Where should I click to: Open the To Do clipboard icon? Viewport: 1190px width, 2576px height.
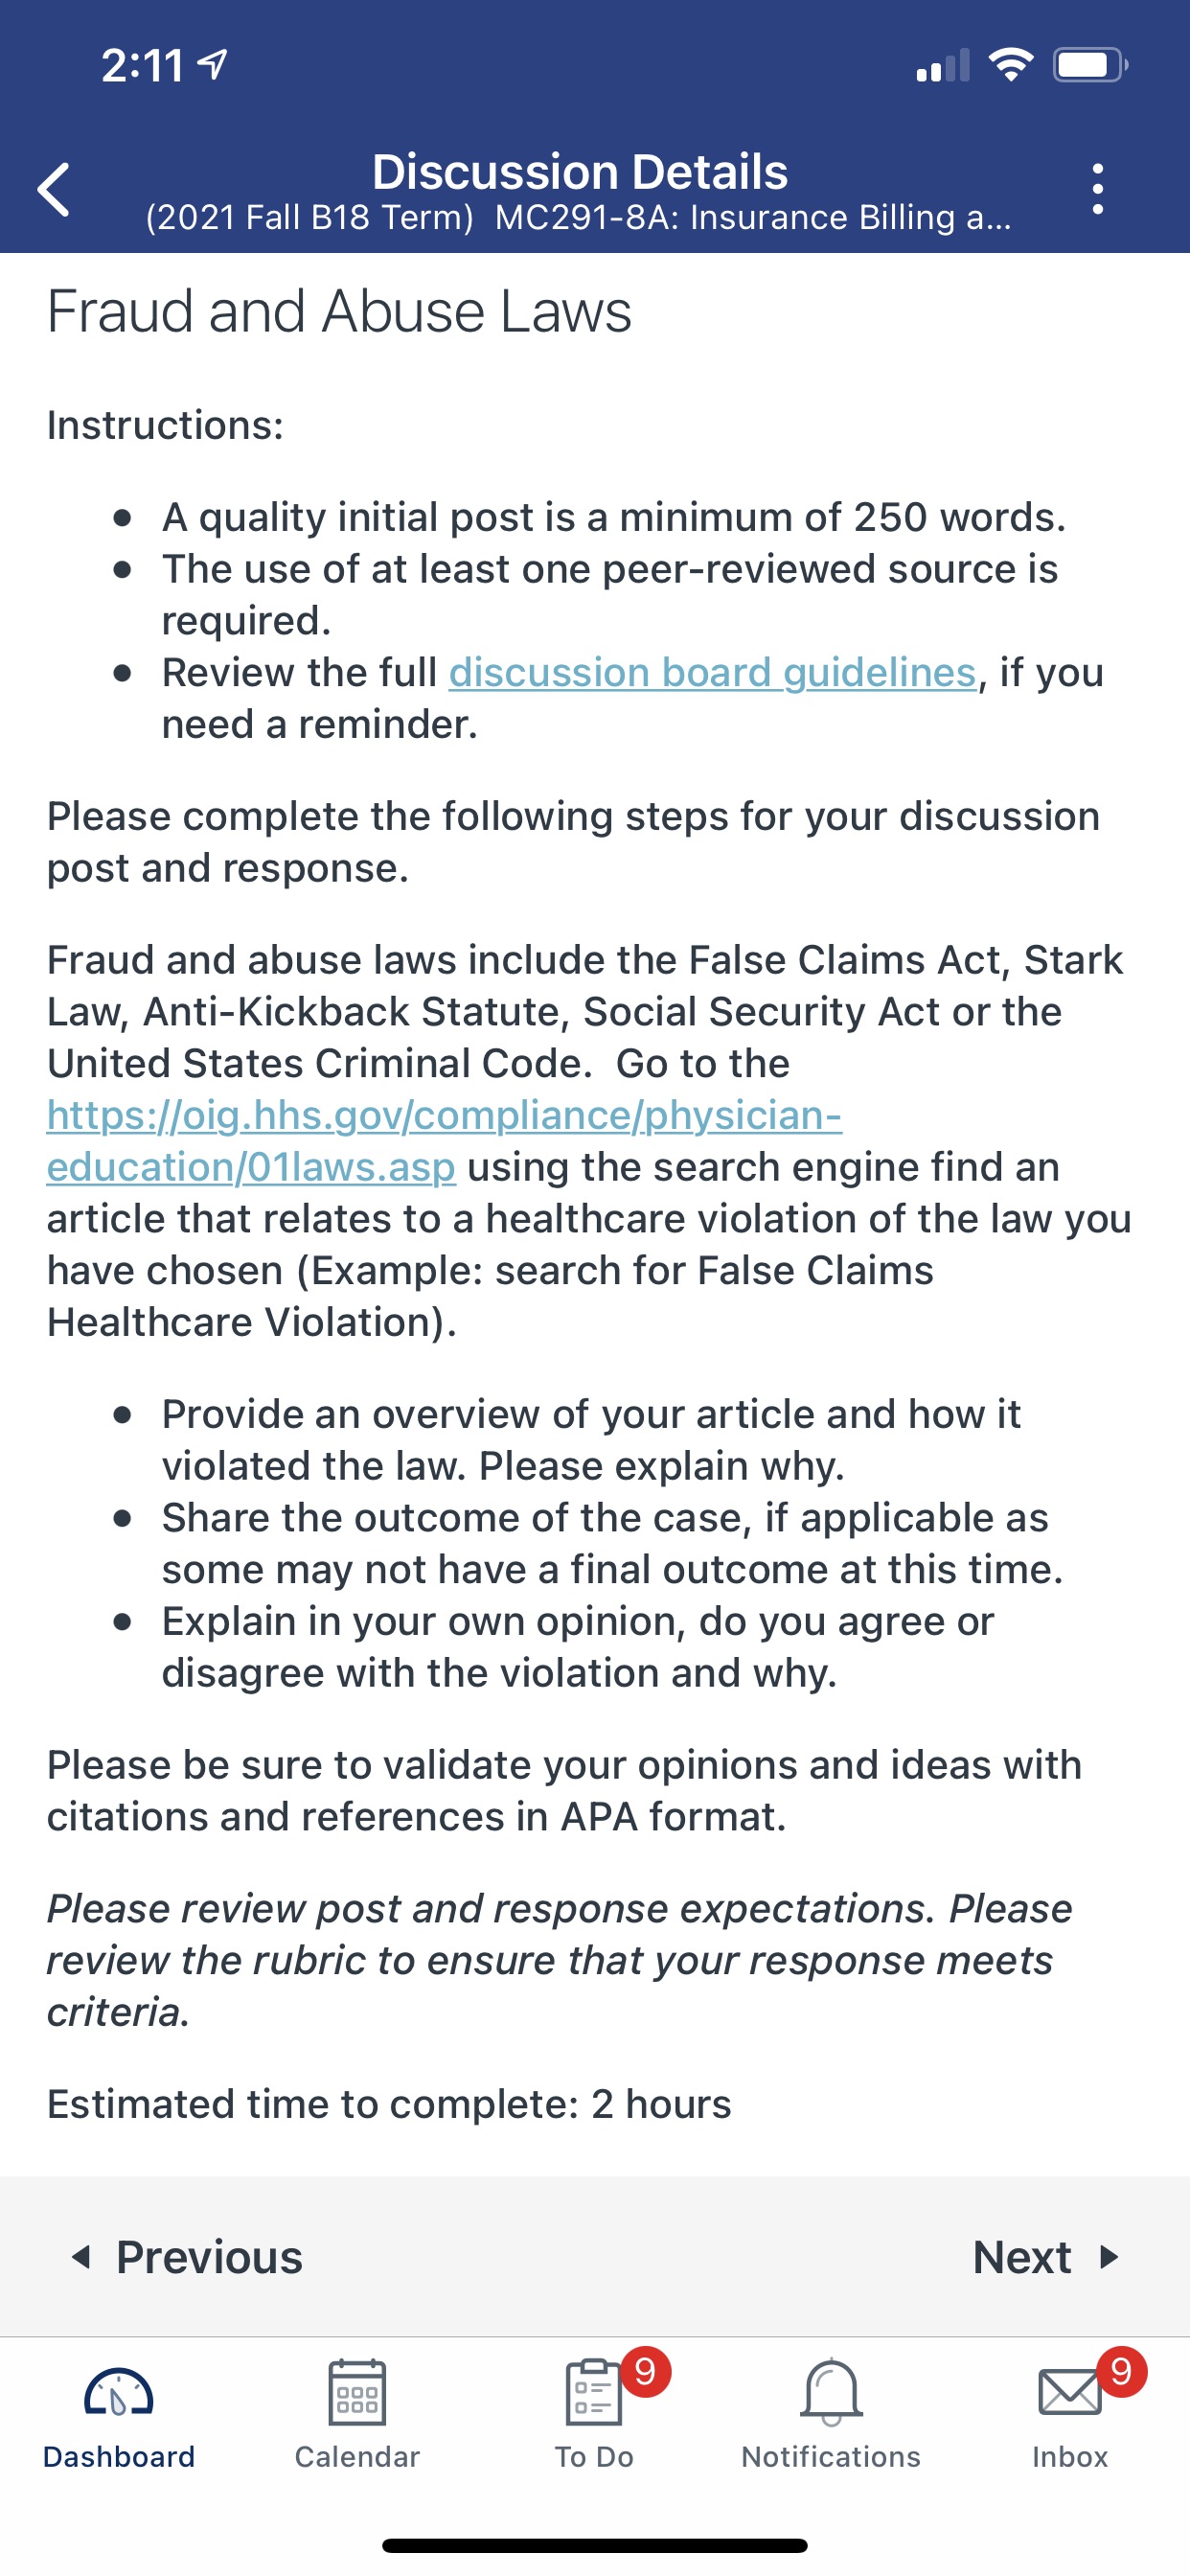coord(594,2392)
